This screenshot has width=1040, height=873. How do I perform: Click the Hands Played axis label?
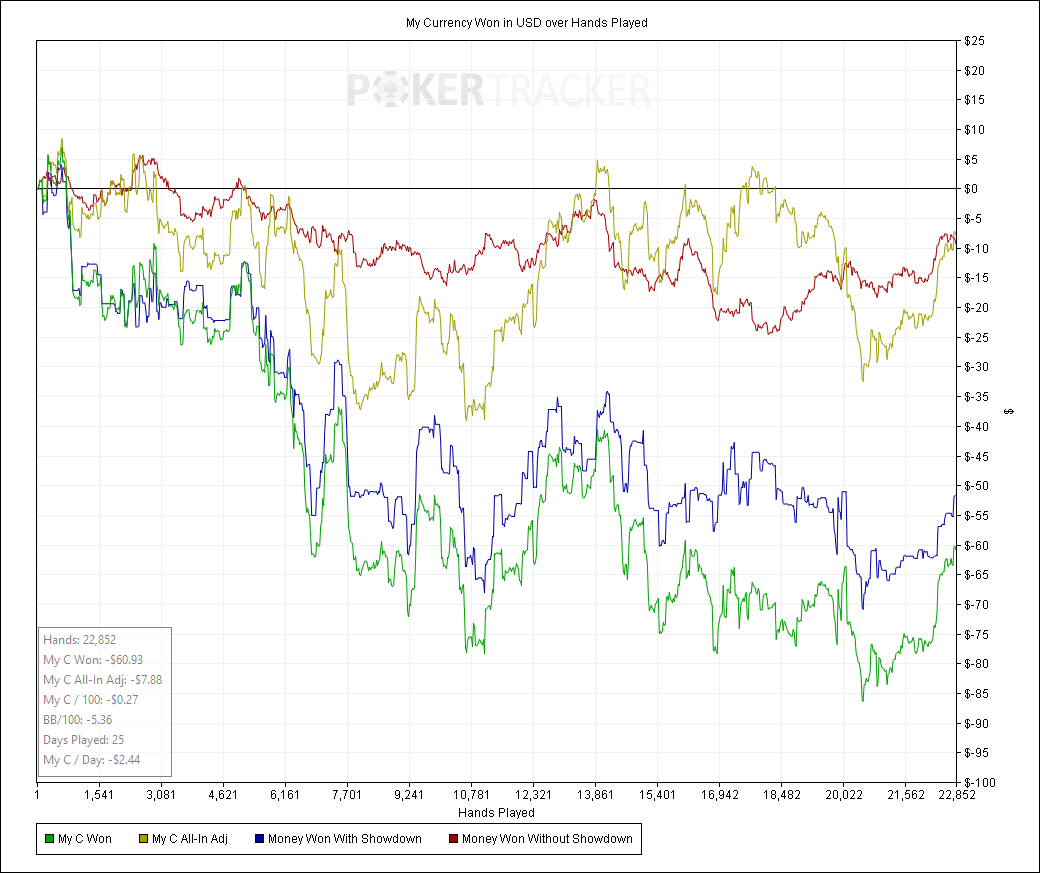pos(496,813)
